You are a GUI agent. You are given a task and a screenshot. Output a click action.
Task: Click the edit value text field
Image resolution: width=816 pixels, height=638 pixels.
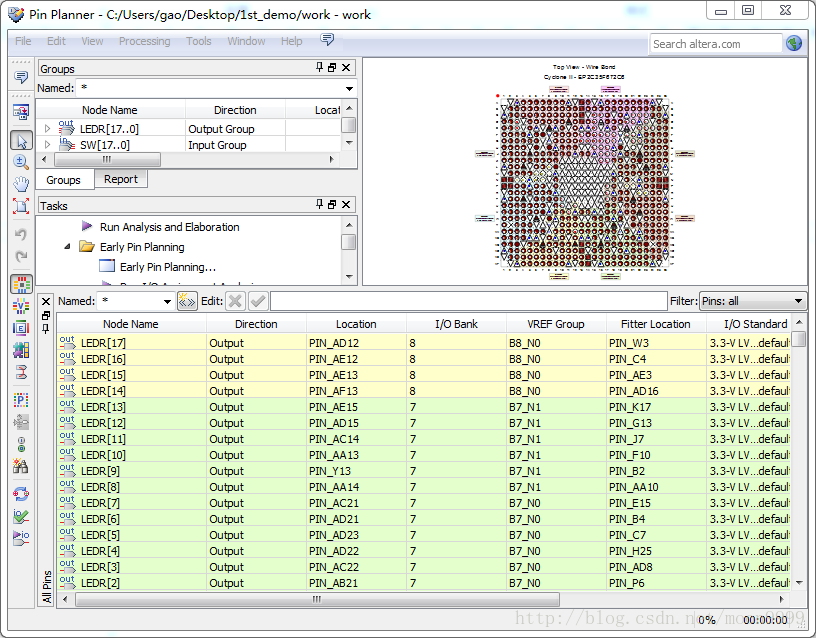468,301
